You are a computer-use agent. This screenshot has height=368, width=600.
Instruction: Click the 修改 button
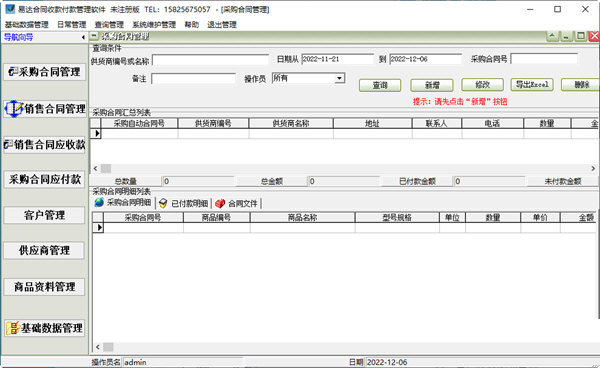point(482,85)
